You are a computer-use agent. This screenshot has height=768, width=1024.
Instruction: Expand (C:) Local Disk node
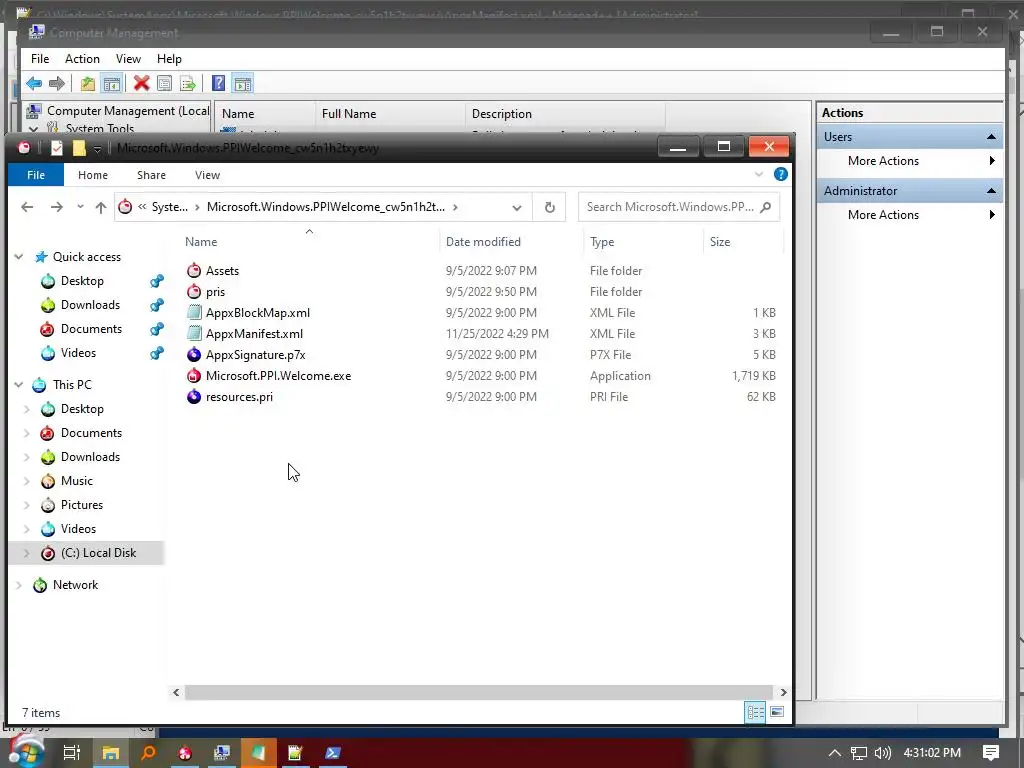click(x=27, y=553)
